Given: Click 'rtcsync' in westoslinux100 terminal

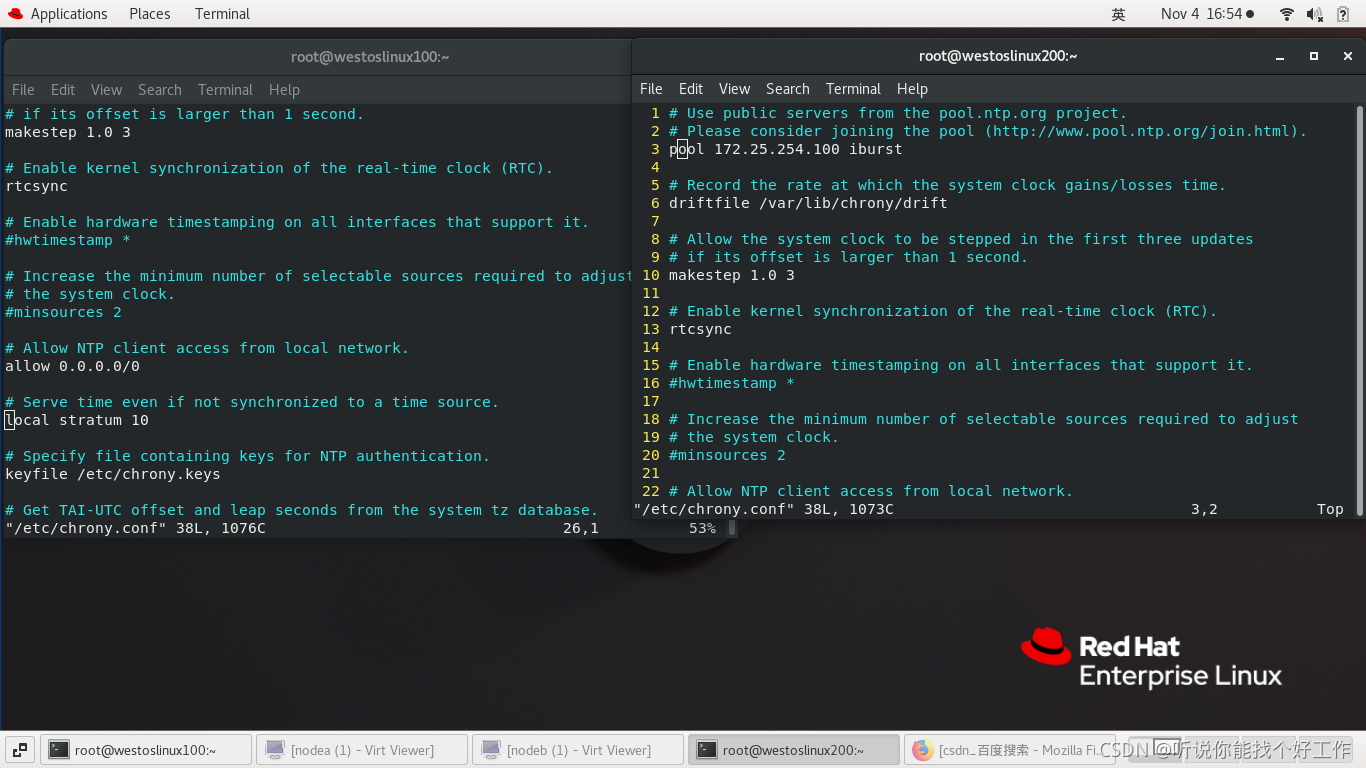Looking at the screenshot, I should coord(36,186).
